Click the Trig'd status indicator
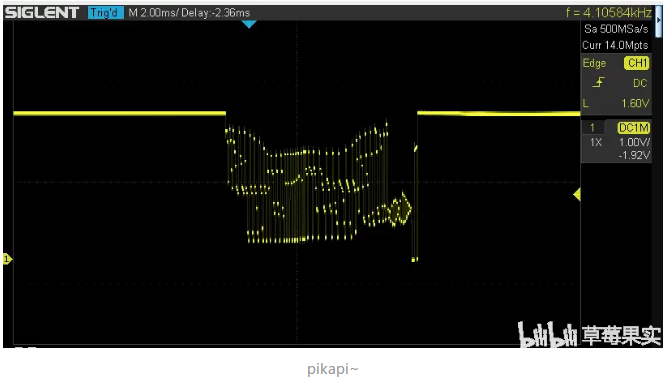663x378 pixels. click(106, 13)
